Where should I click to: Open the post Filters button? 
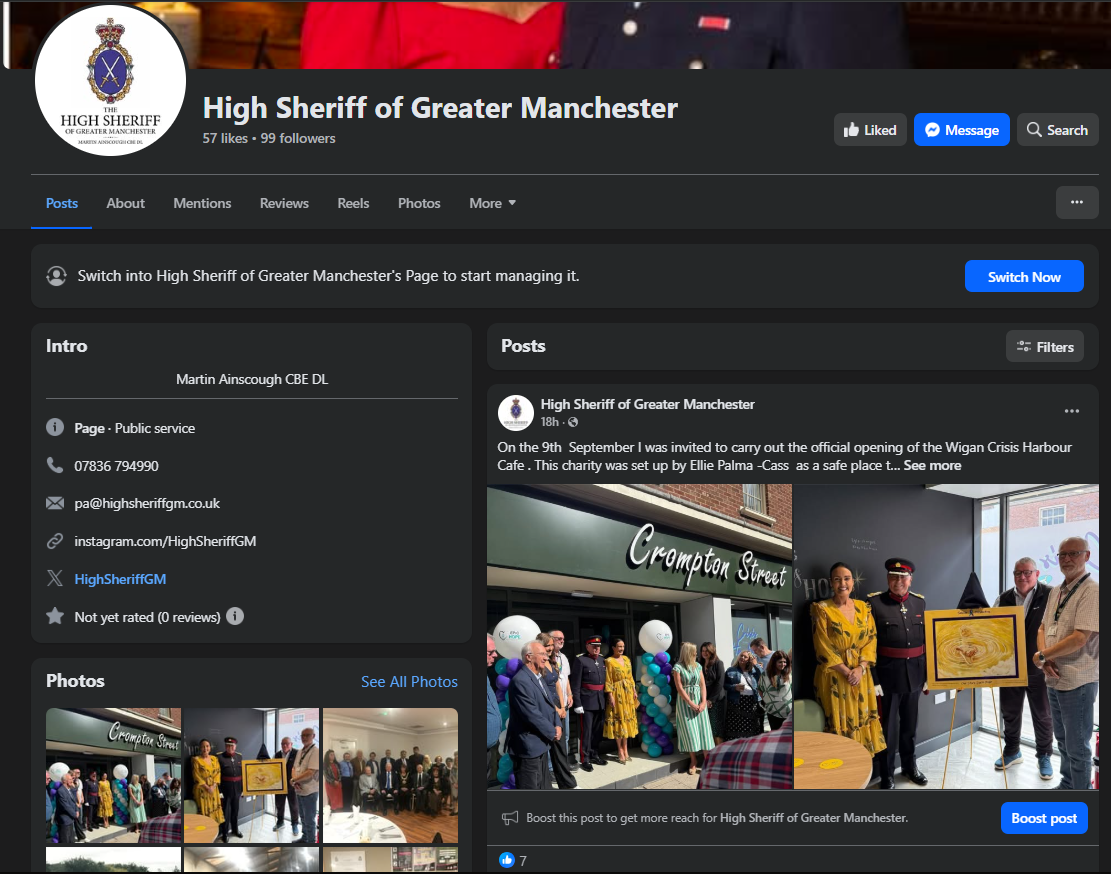[x=1044, y=346]
